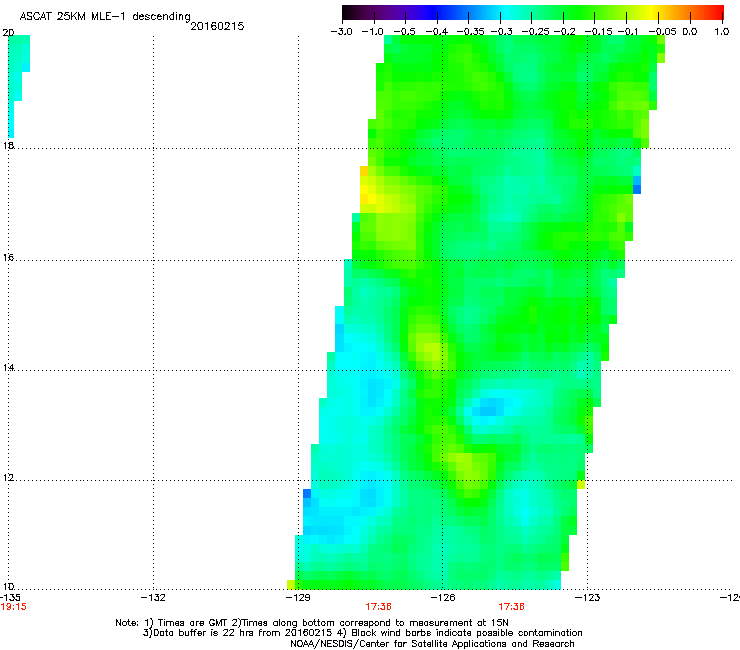Click the "-0.4" color bar label

pos(437,32)
